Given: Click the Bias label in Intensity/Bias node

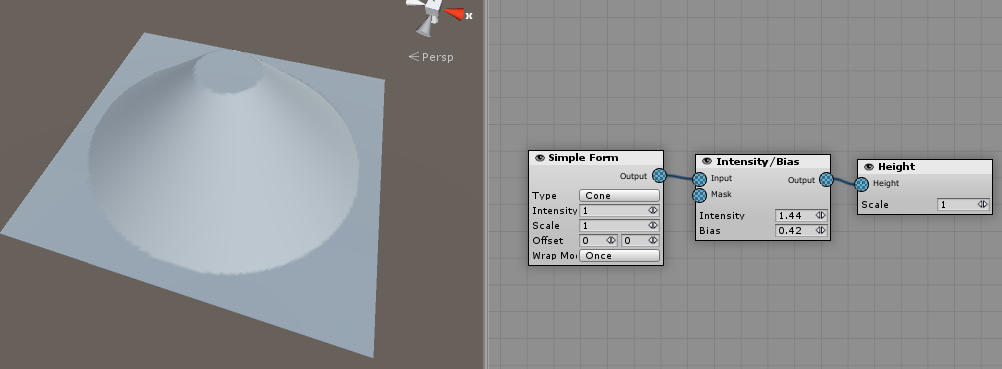Looking at the screenshot, I should (x=710, y=231).
